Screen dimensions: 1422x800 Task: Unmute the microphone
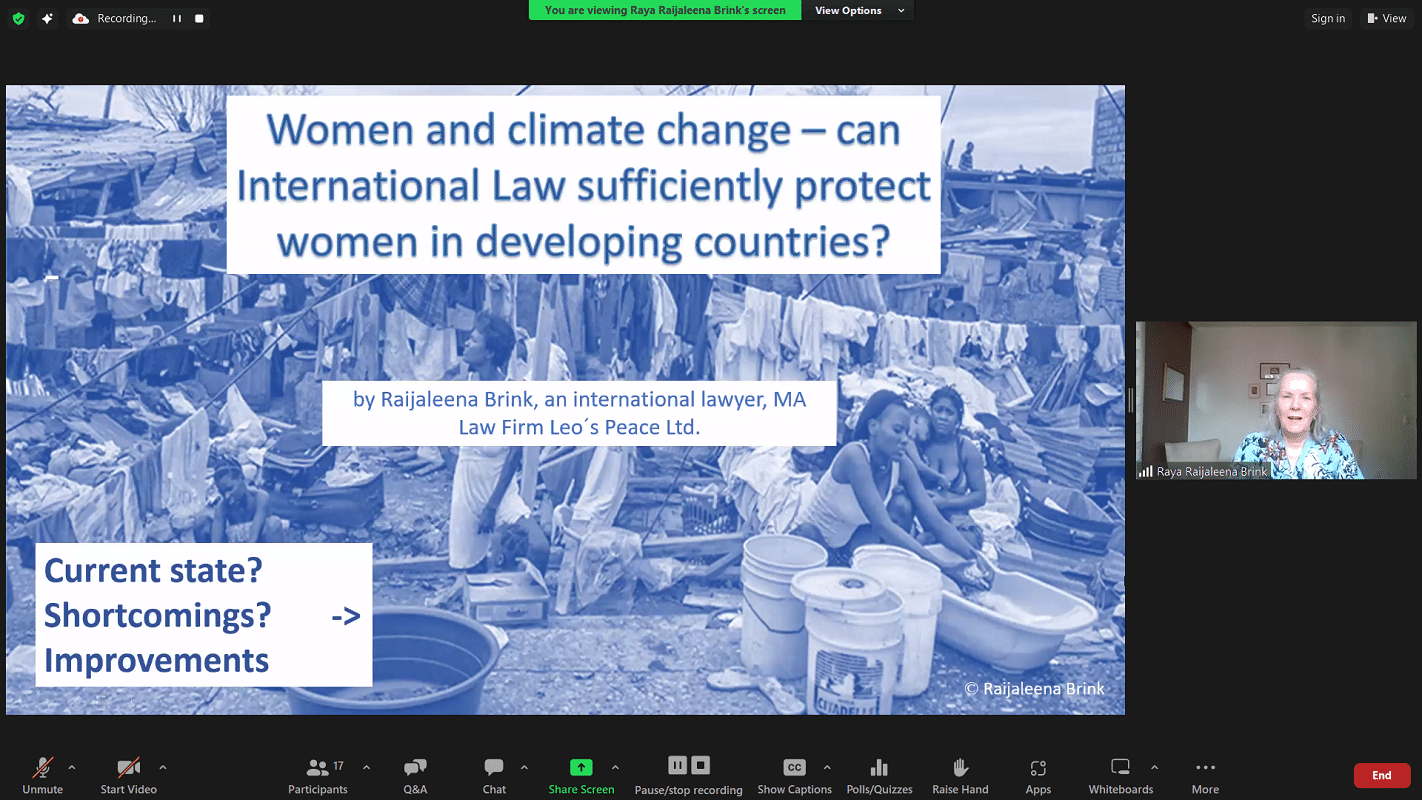tap(43, 775)
